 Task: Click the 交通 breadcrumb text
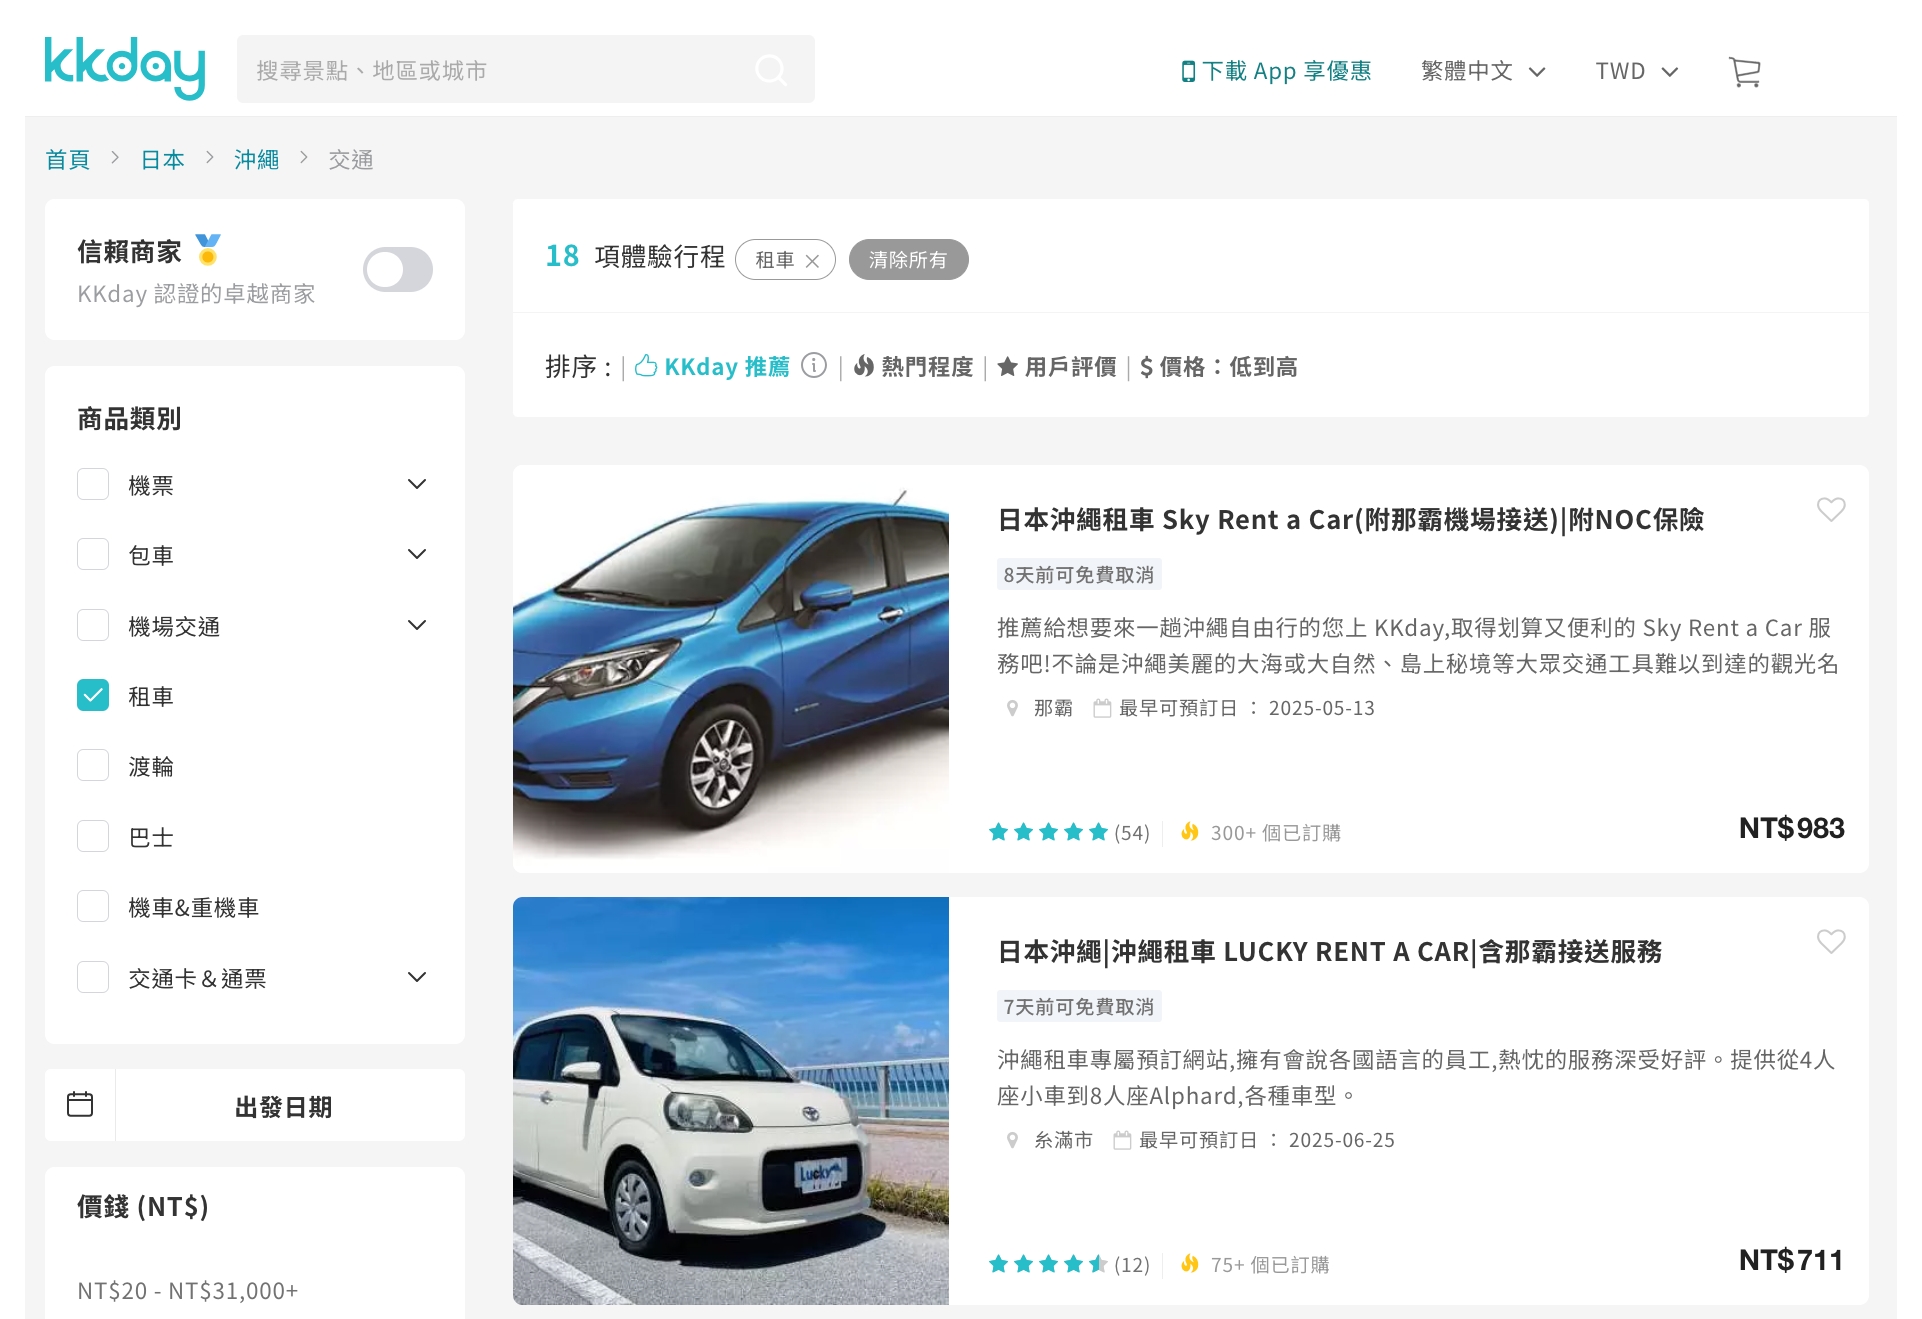351,160
